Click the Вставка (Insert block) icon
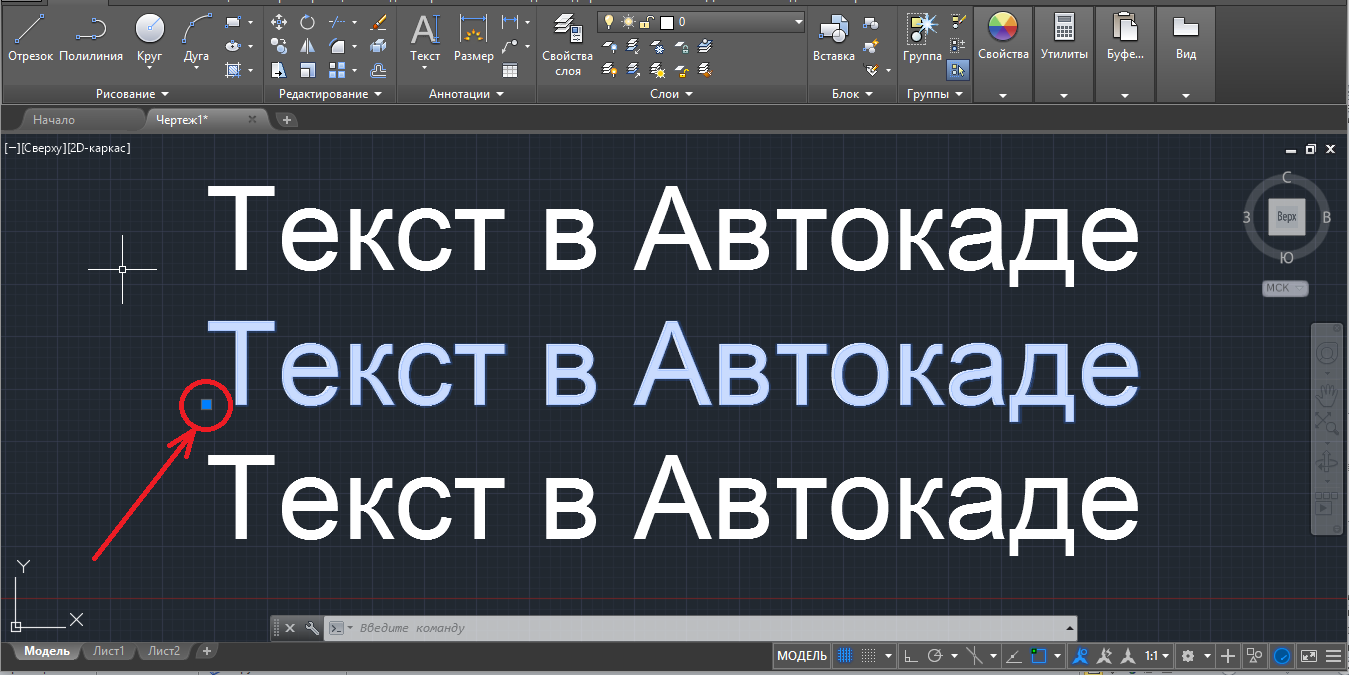1349x675 pixels. (833, 38)
